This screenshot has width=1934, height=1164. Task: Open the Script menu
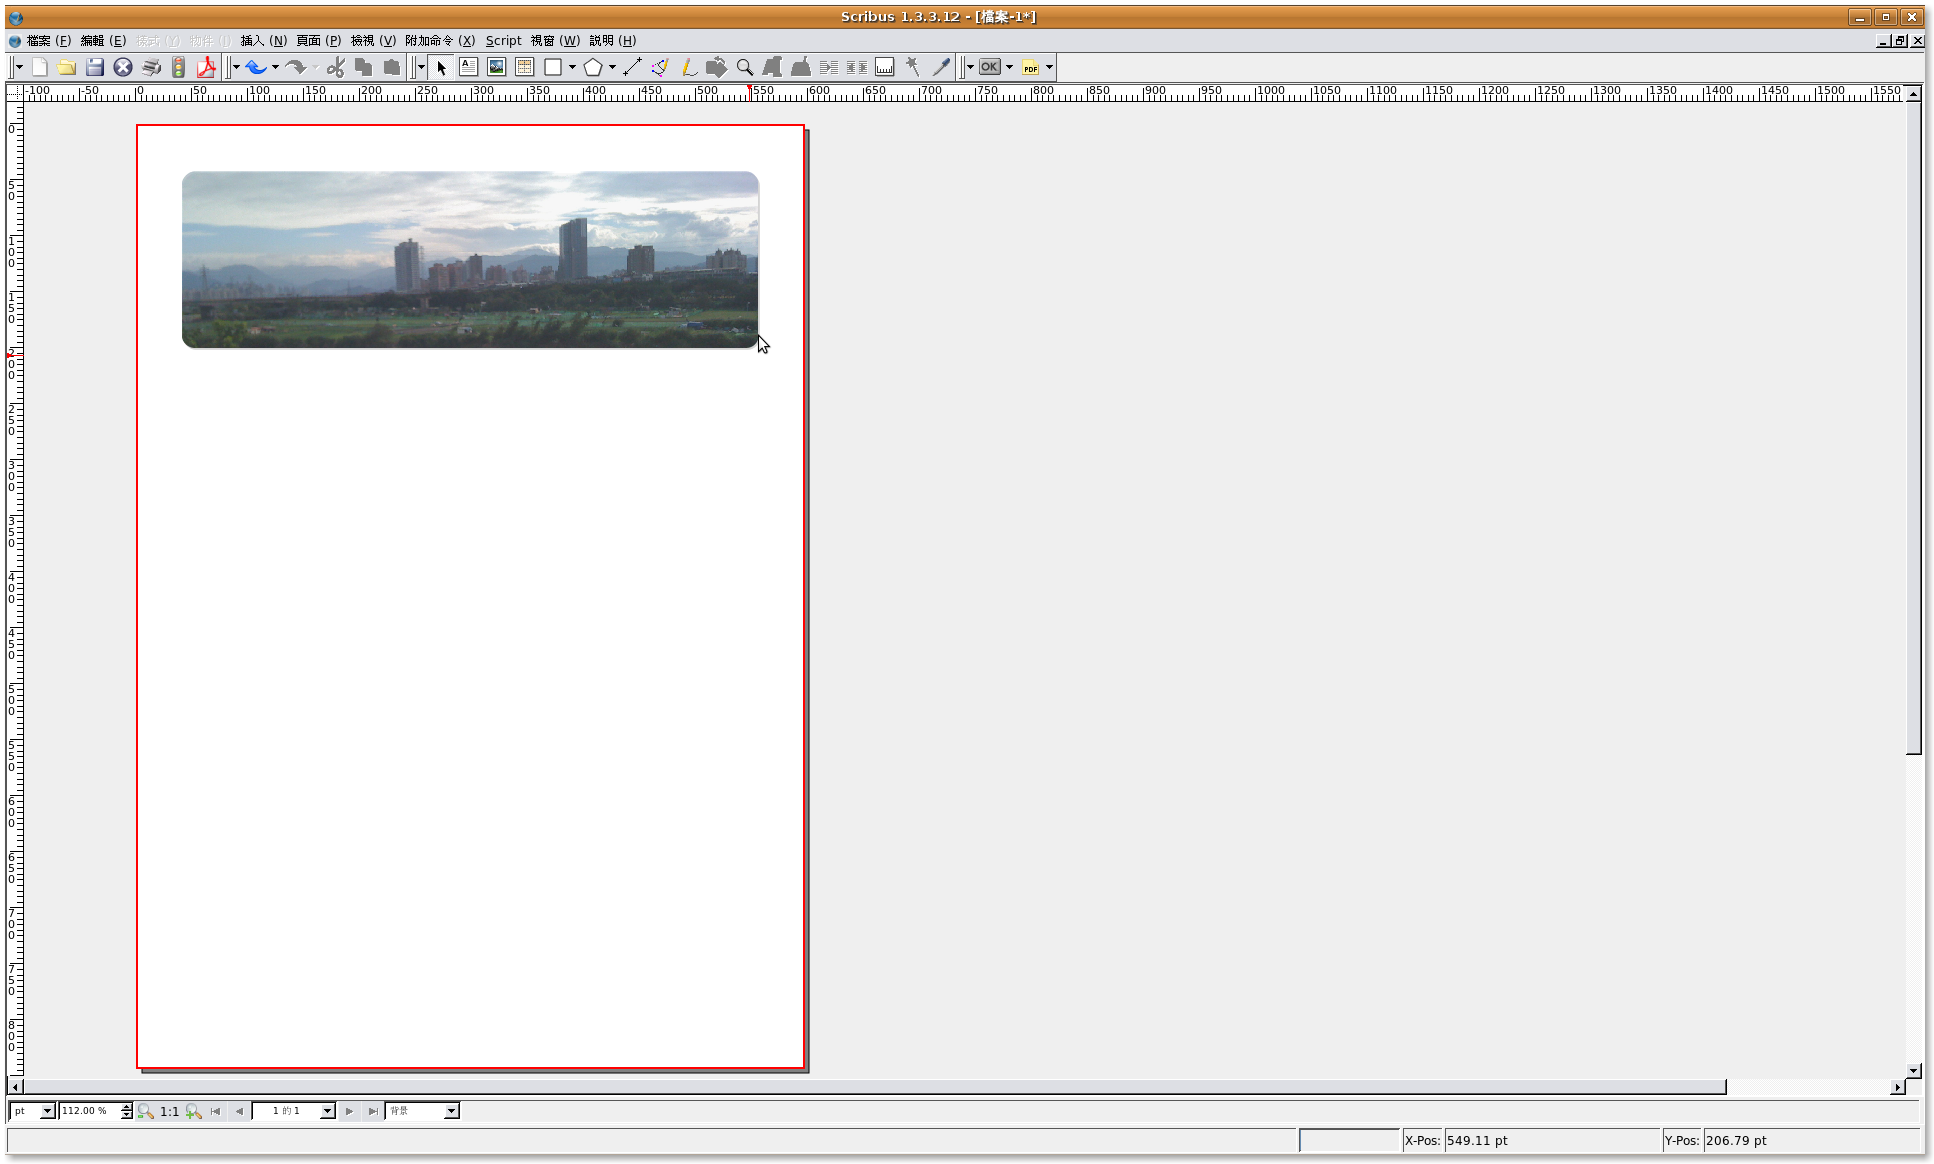503,41
